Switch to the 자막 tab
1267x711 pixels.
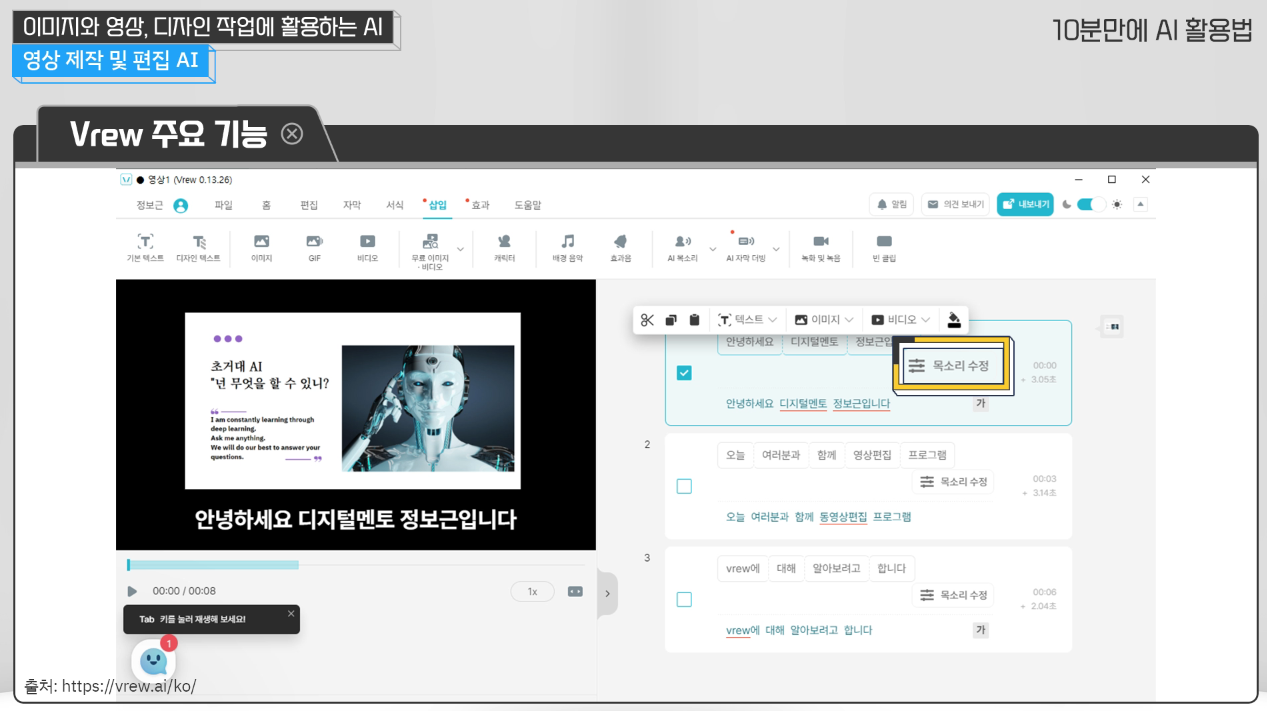[x=352, y=205]
